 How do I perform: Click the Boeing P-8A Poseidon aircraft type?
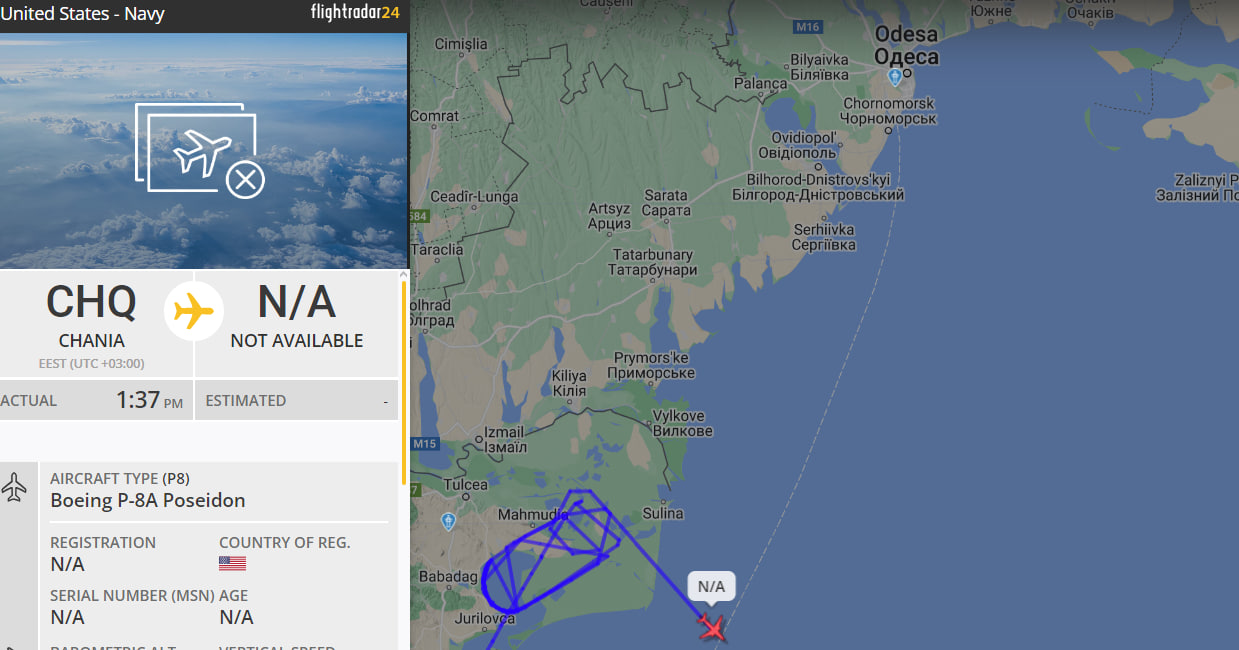click(148, 500)
